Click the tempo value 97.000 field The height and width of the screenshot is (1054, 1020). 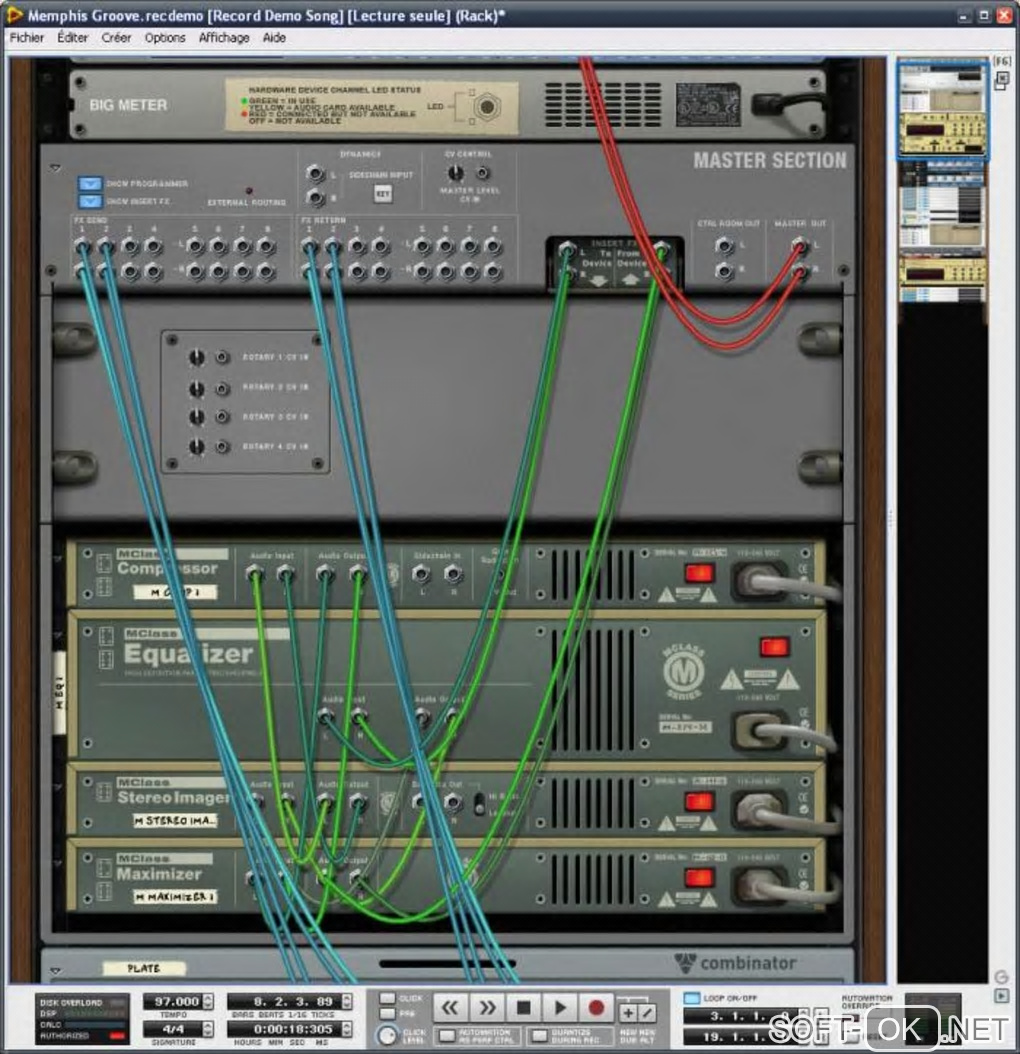[173, 1001]
